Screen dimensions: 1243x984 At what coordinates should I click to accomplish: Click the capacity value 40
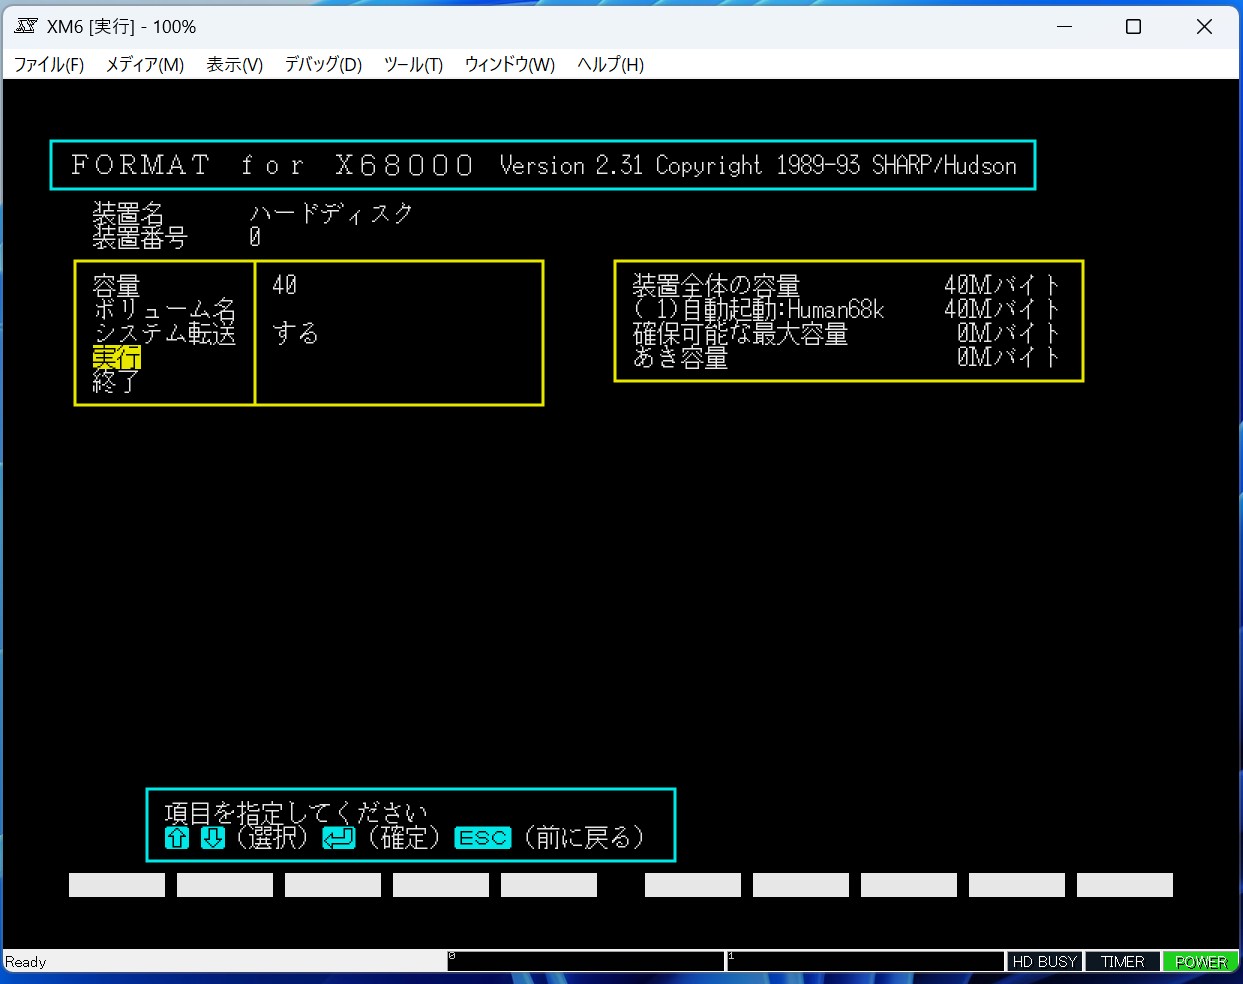pos(284,286)
